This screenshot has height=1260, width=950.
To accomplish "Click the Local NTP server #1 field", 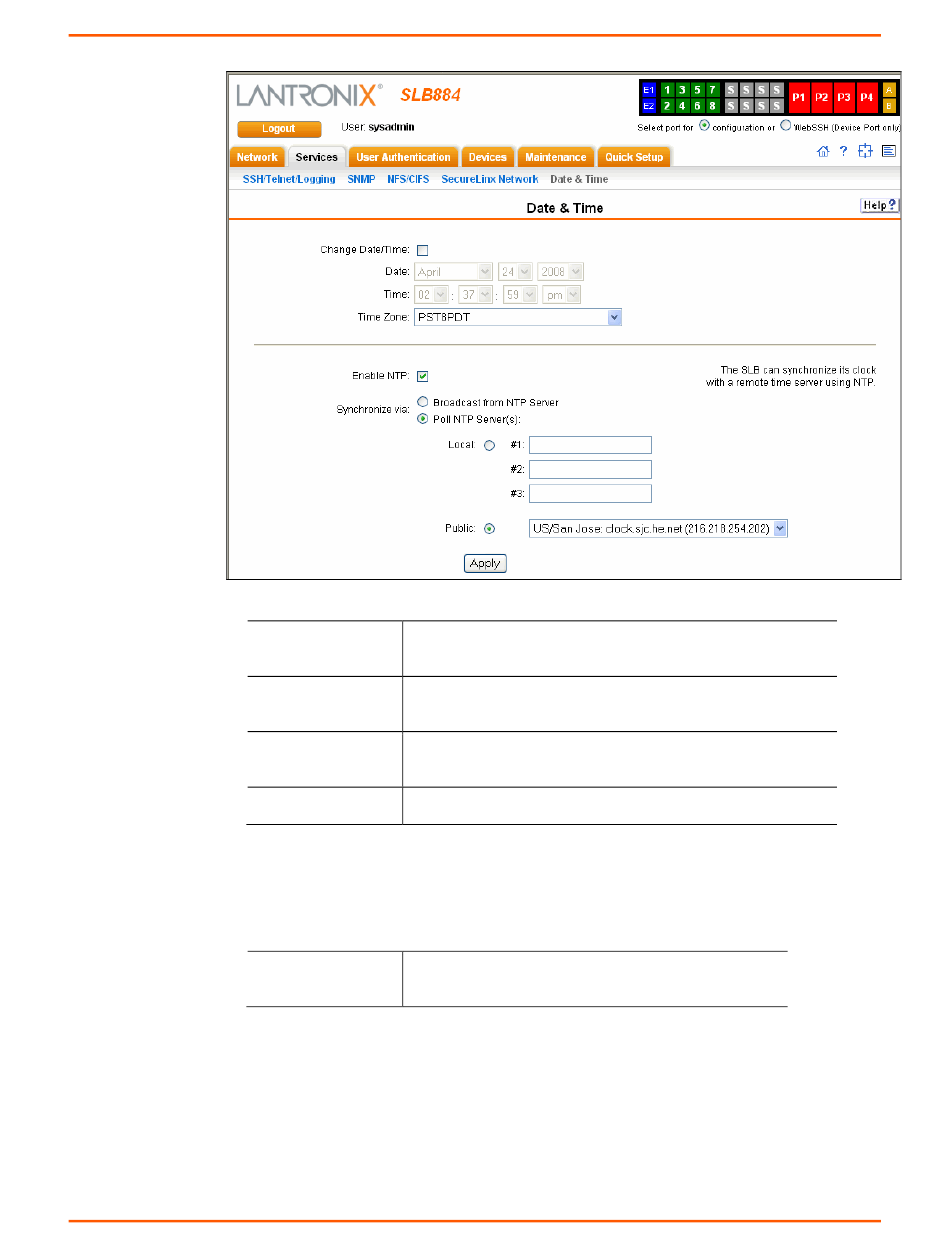I will 590,445.
